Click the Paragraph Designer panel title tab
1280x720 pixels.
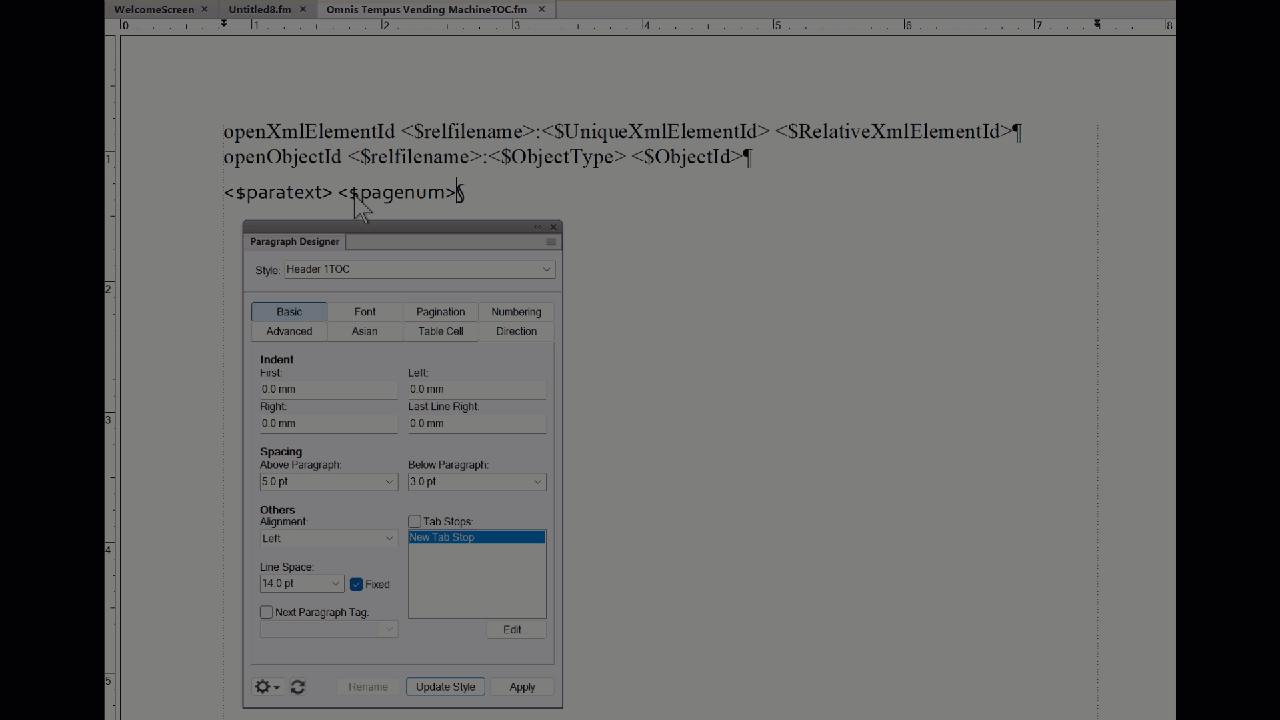(x=294, y=242)
